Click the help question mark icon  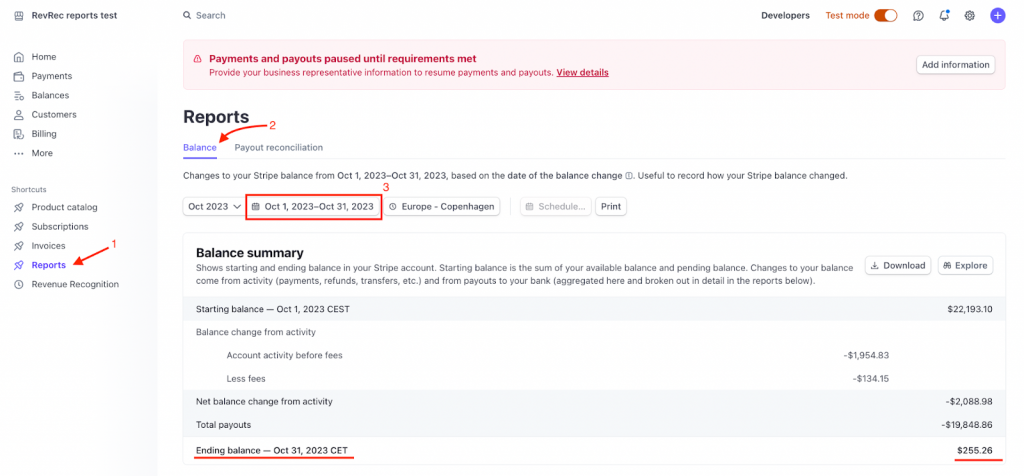[918, 16]
